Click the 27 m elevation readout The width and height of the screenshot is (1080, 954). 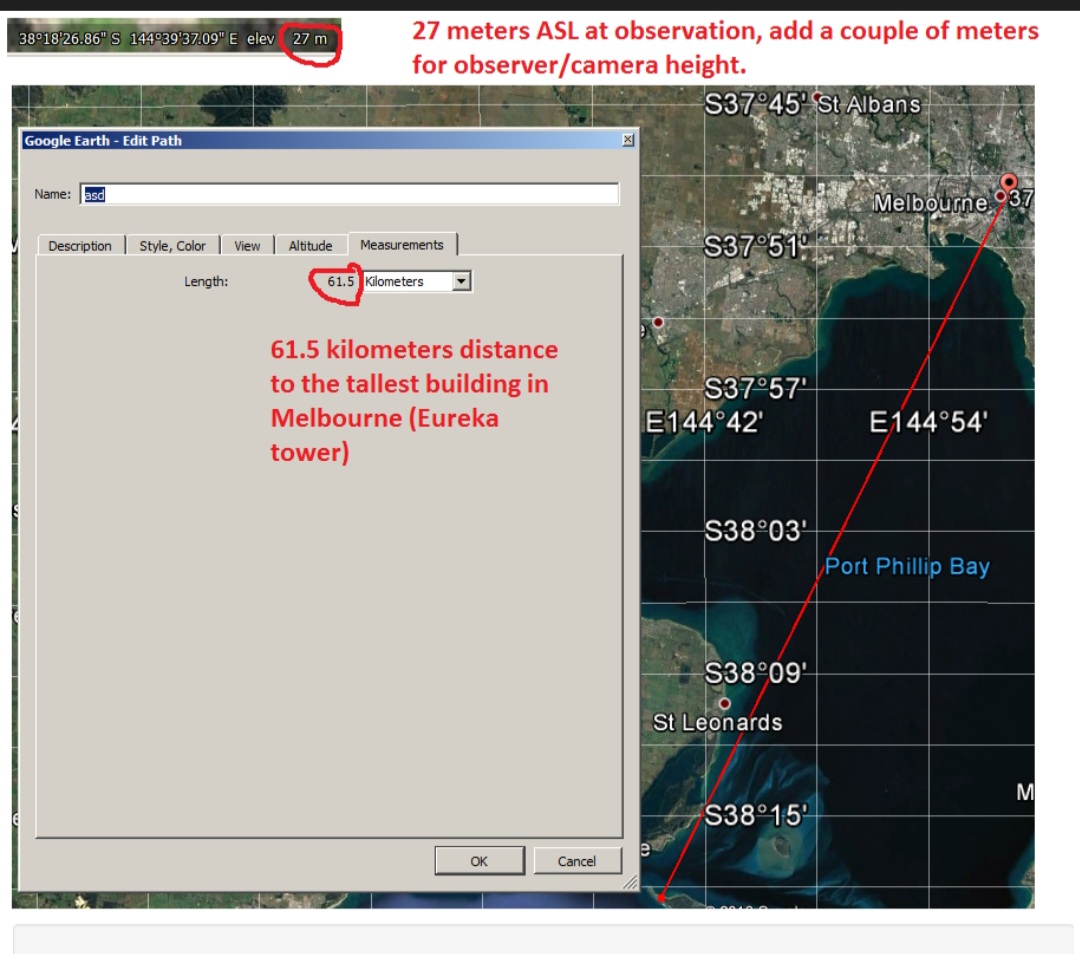point(309,39)
